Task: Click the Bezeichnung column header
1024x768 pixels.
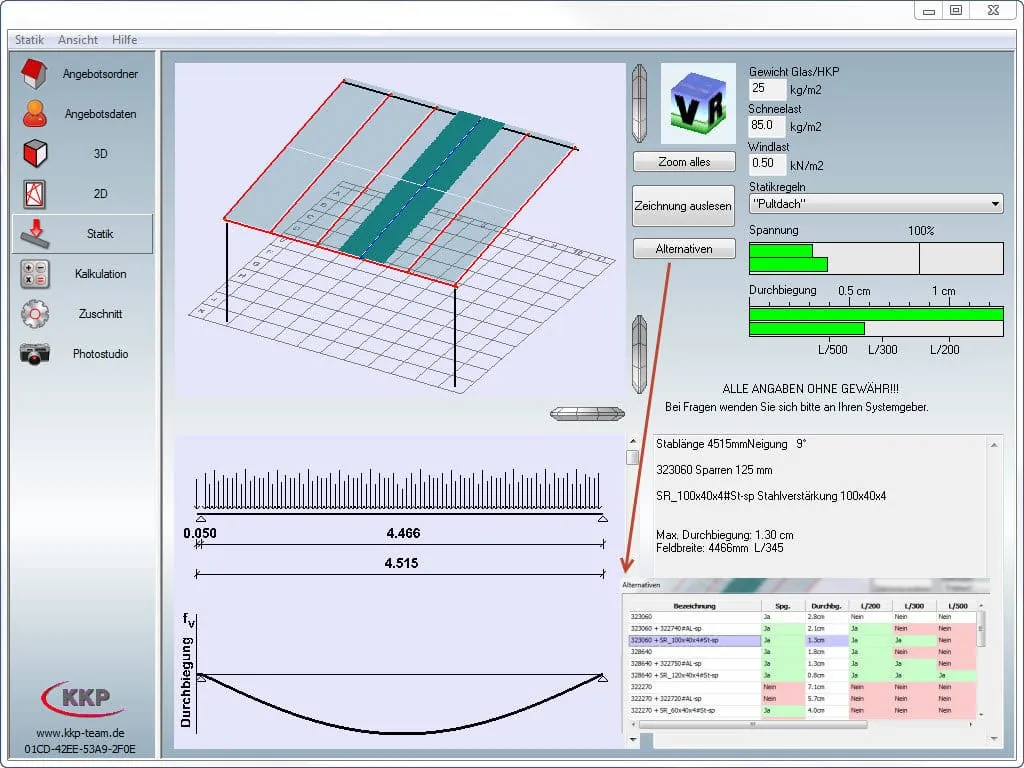Action: (694, 606)
